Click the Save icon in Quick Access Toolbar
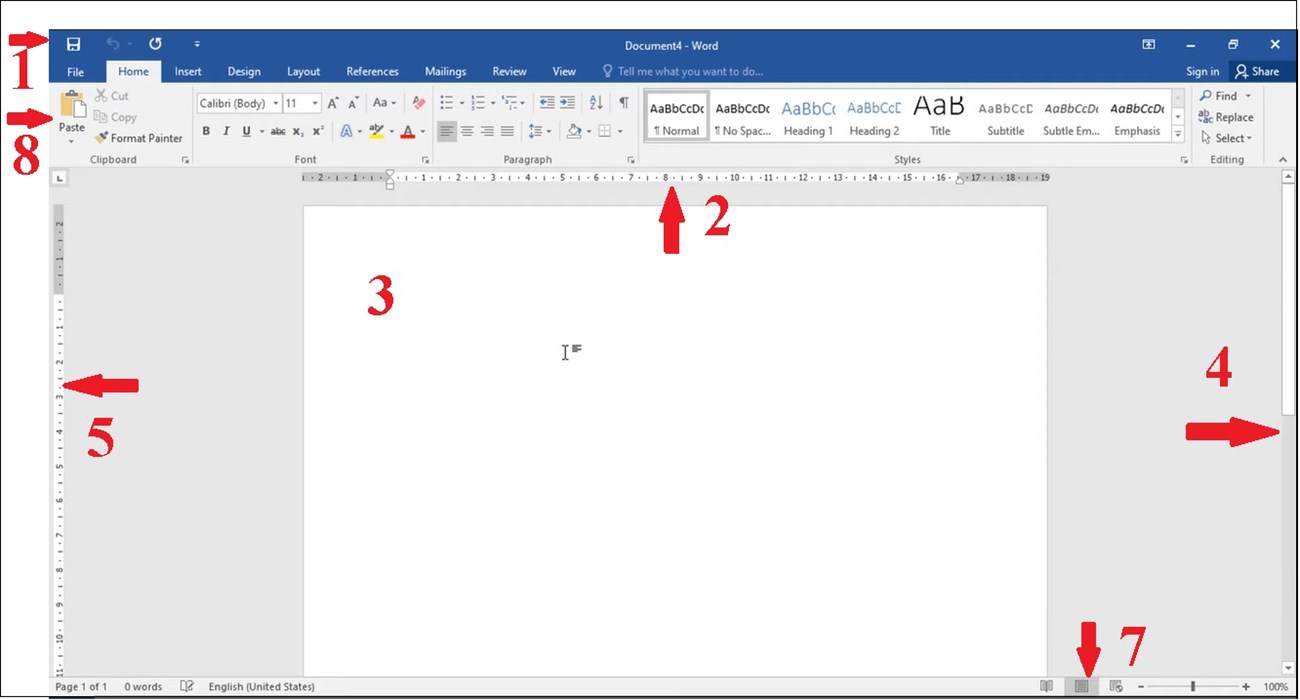 (73, 45)
